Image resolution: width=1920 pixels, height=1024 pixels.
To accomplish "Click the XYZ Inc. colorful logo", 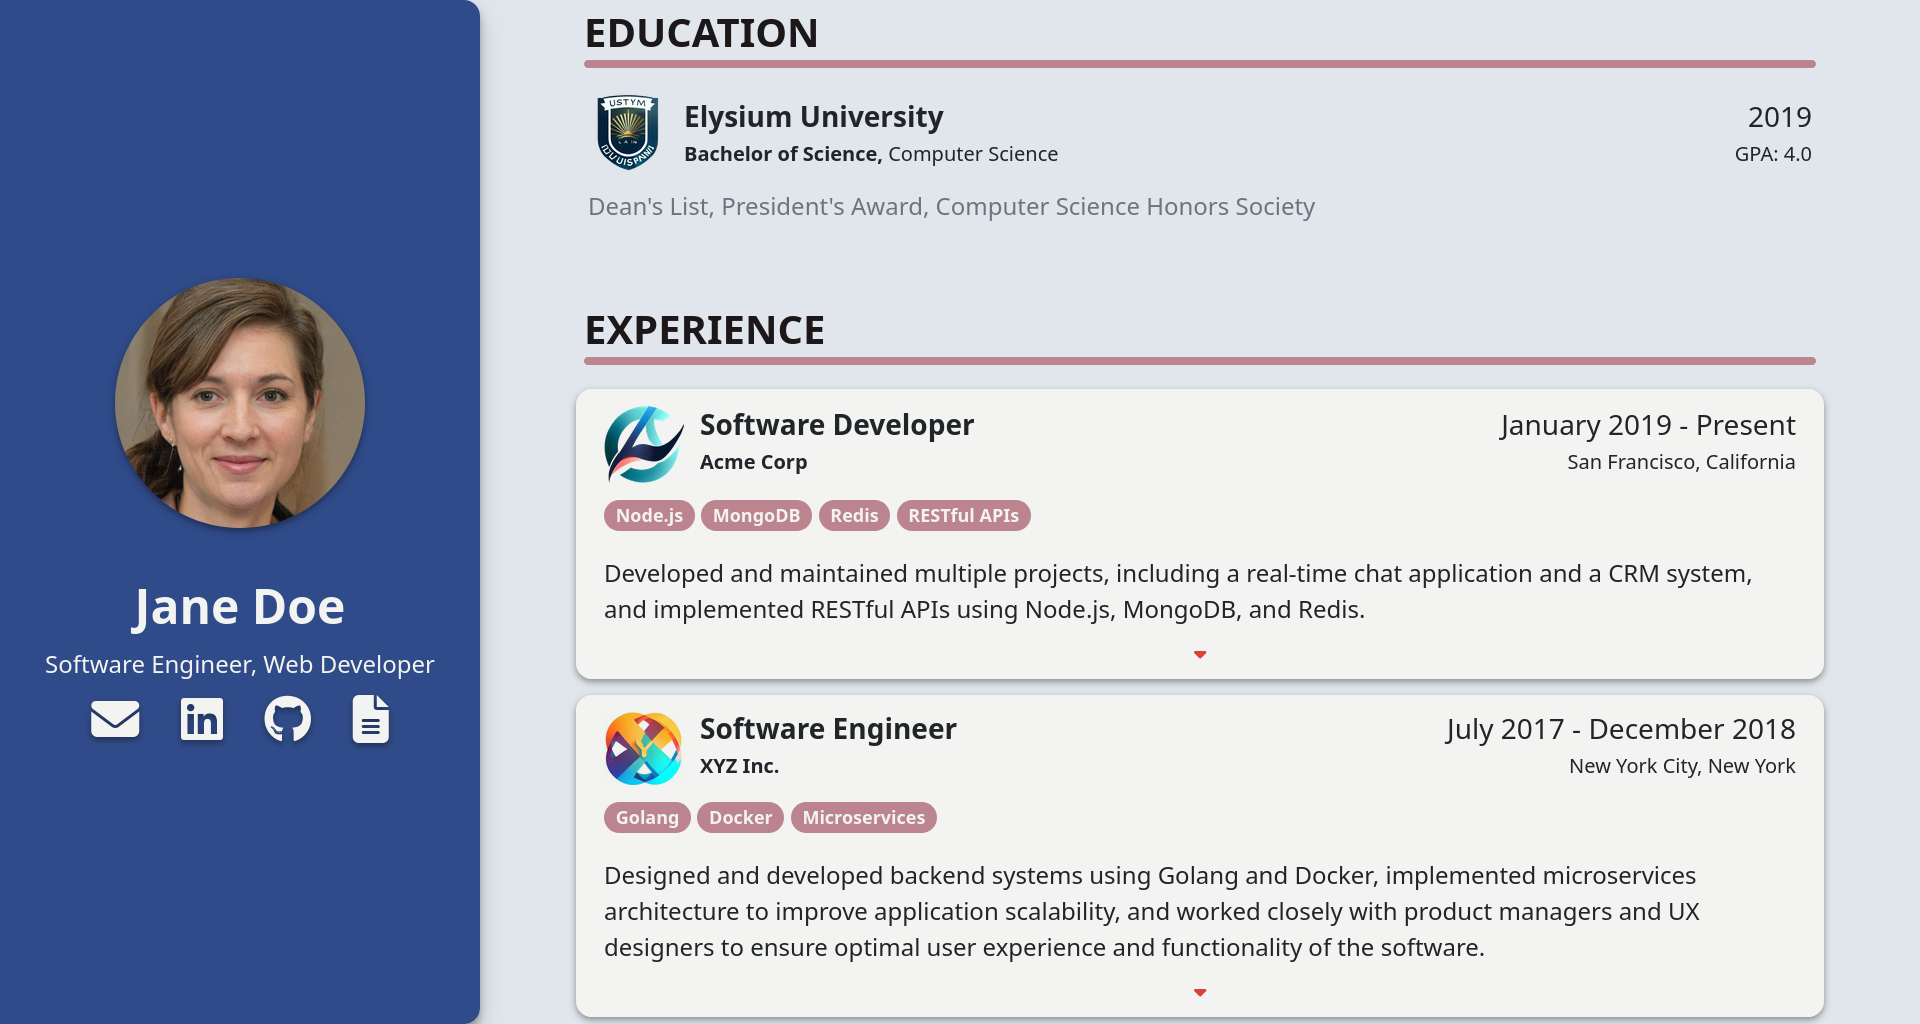I will pos(643,748).
